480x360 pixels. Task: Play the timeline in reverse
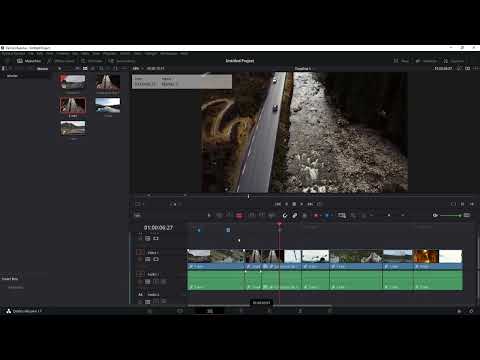pos(286,204)
